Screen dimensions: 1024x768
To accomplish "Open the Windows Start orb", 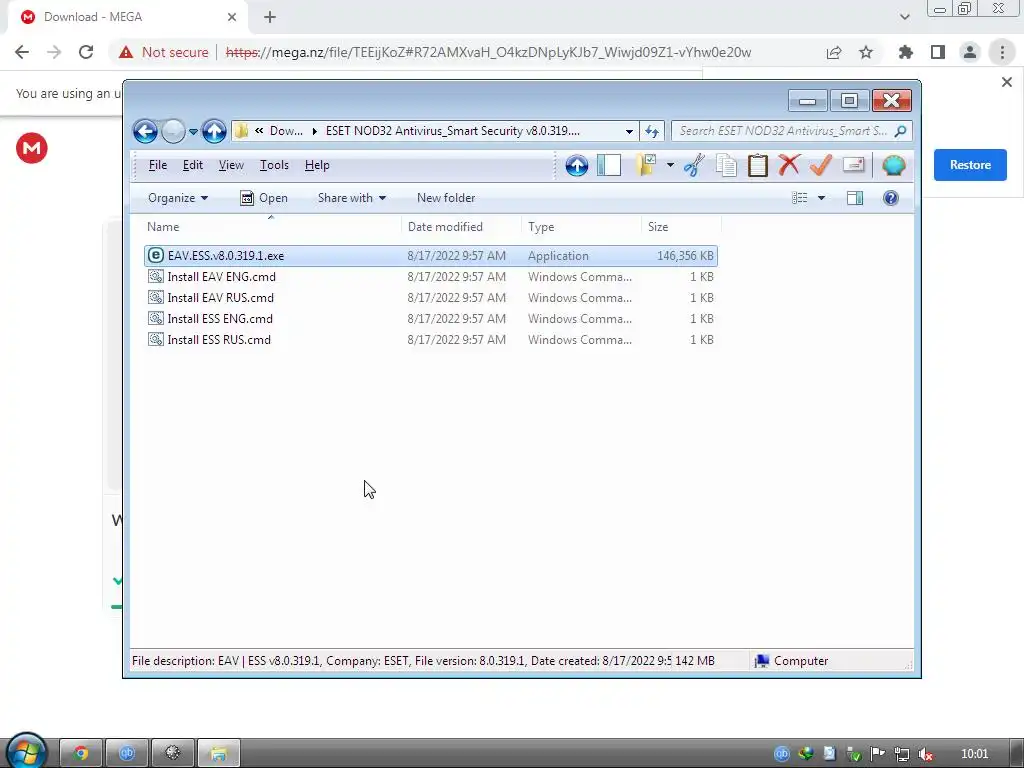I will [27, 752].
